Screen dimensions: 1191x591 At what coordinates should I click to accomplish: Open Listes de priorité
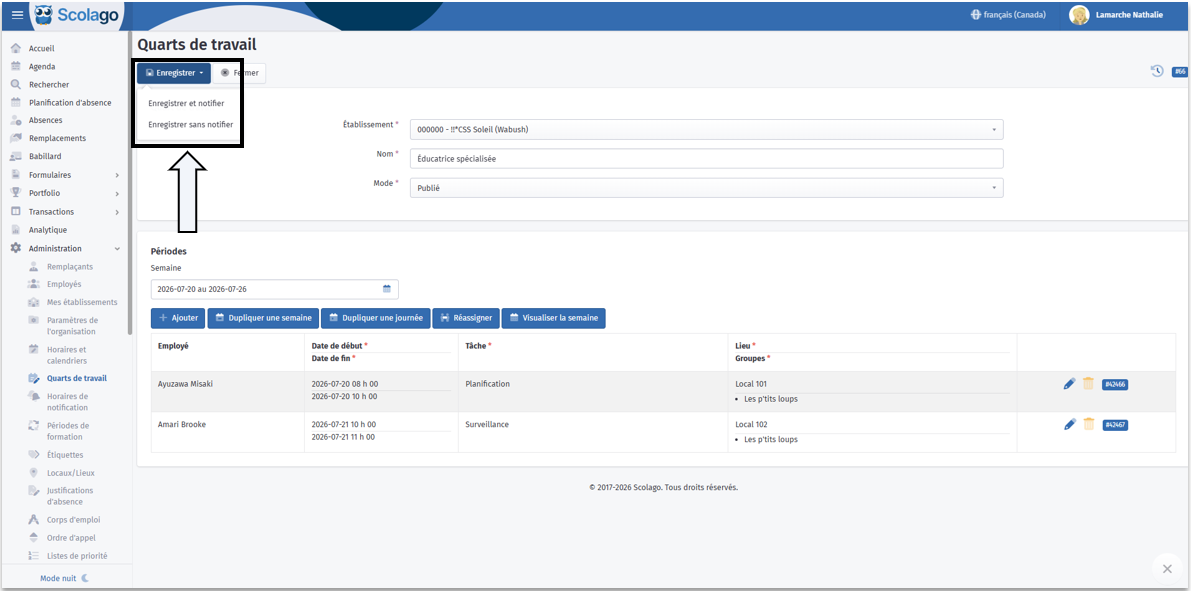pyautogui.click(x=77, y=556)
